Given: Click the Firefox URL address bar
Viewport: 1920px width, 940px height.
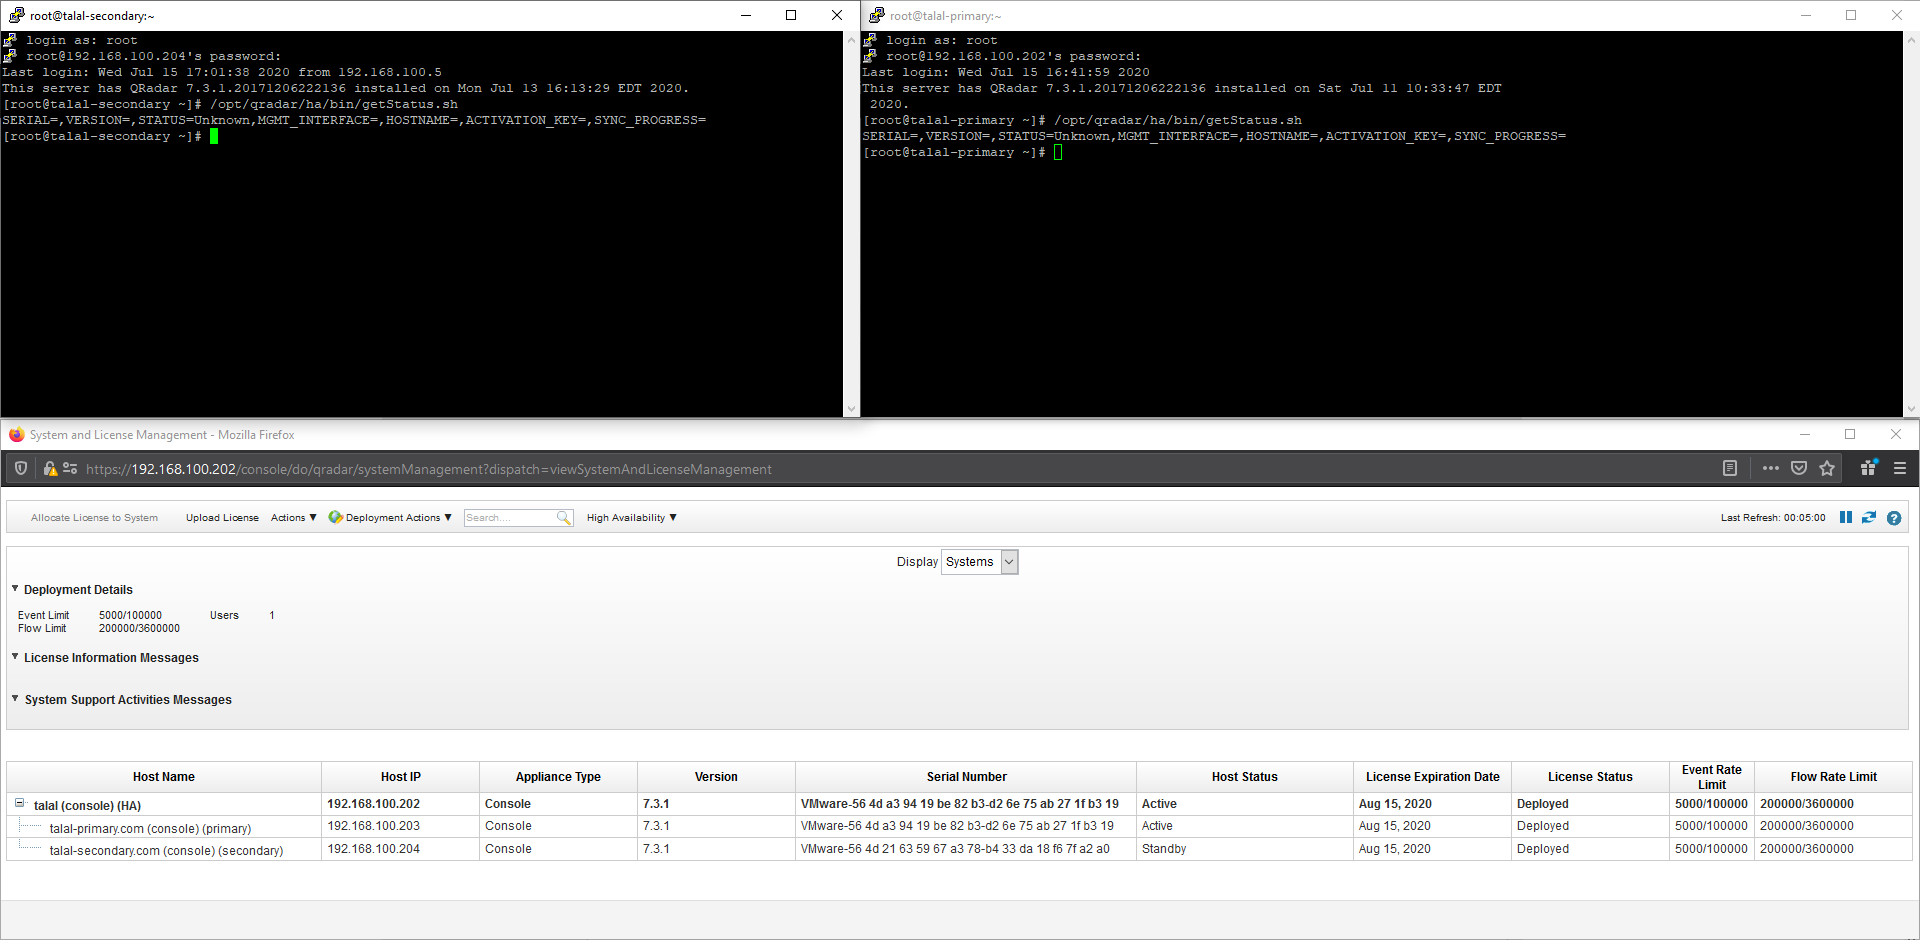Looking at the screenshot, I should (880, 469).
